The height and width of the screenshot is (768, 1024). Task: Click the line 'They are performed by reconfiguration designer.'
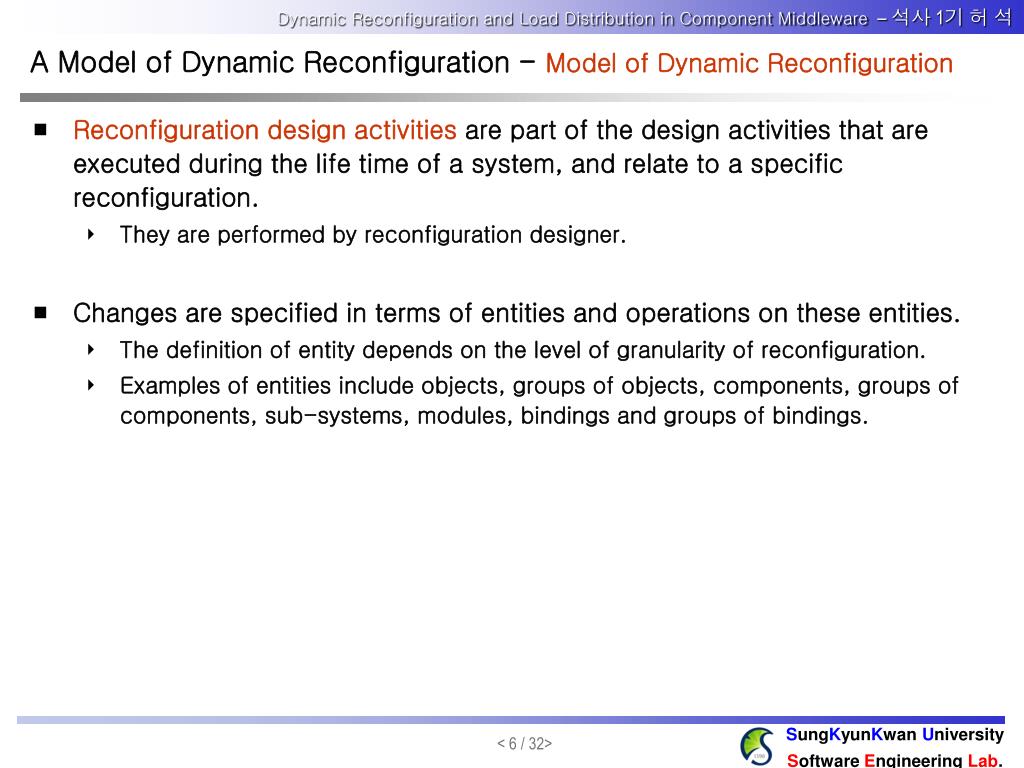[x=373, y=235]
